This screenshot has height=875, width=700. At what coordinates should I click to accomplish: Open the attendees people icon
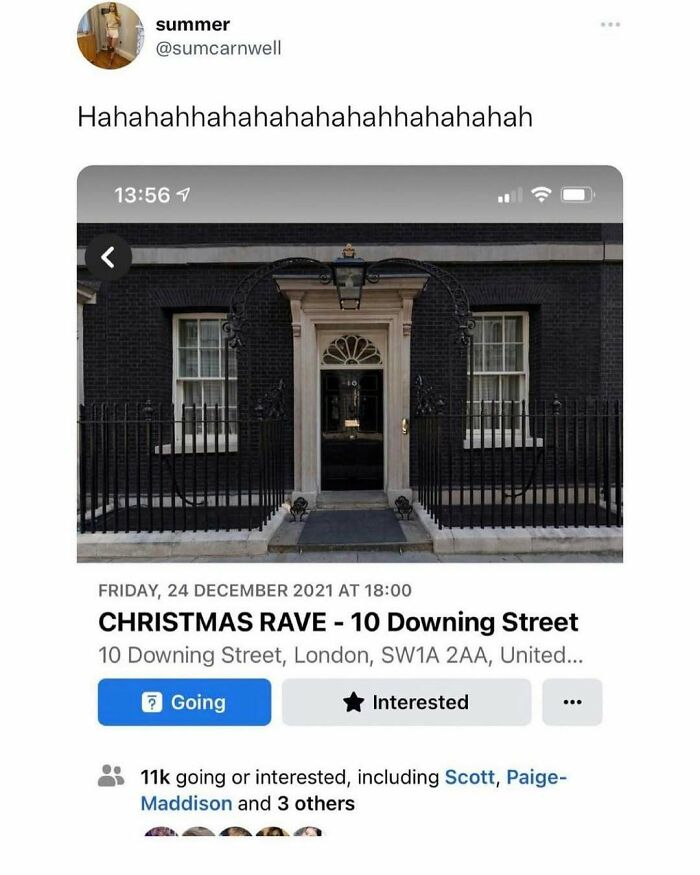pyautogui.click(x=111, y=776)
